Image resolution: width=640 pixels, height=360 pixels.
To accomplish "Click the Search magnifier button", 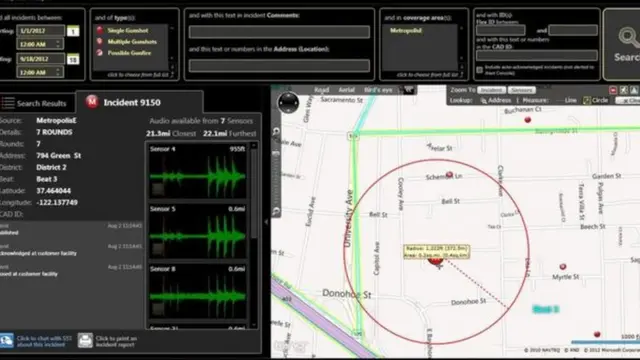I will coord(623,44).
